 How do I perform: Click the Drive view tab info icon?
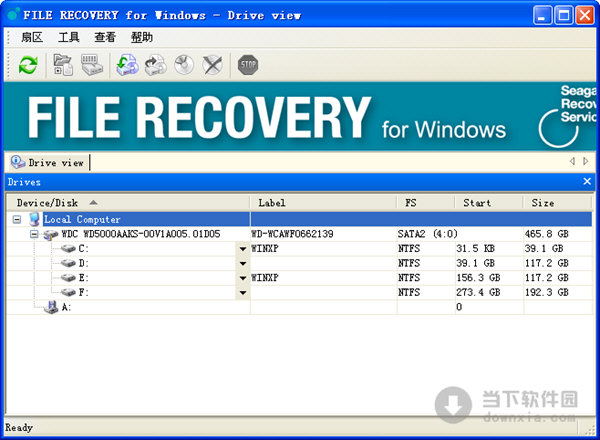(18, 162)
